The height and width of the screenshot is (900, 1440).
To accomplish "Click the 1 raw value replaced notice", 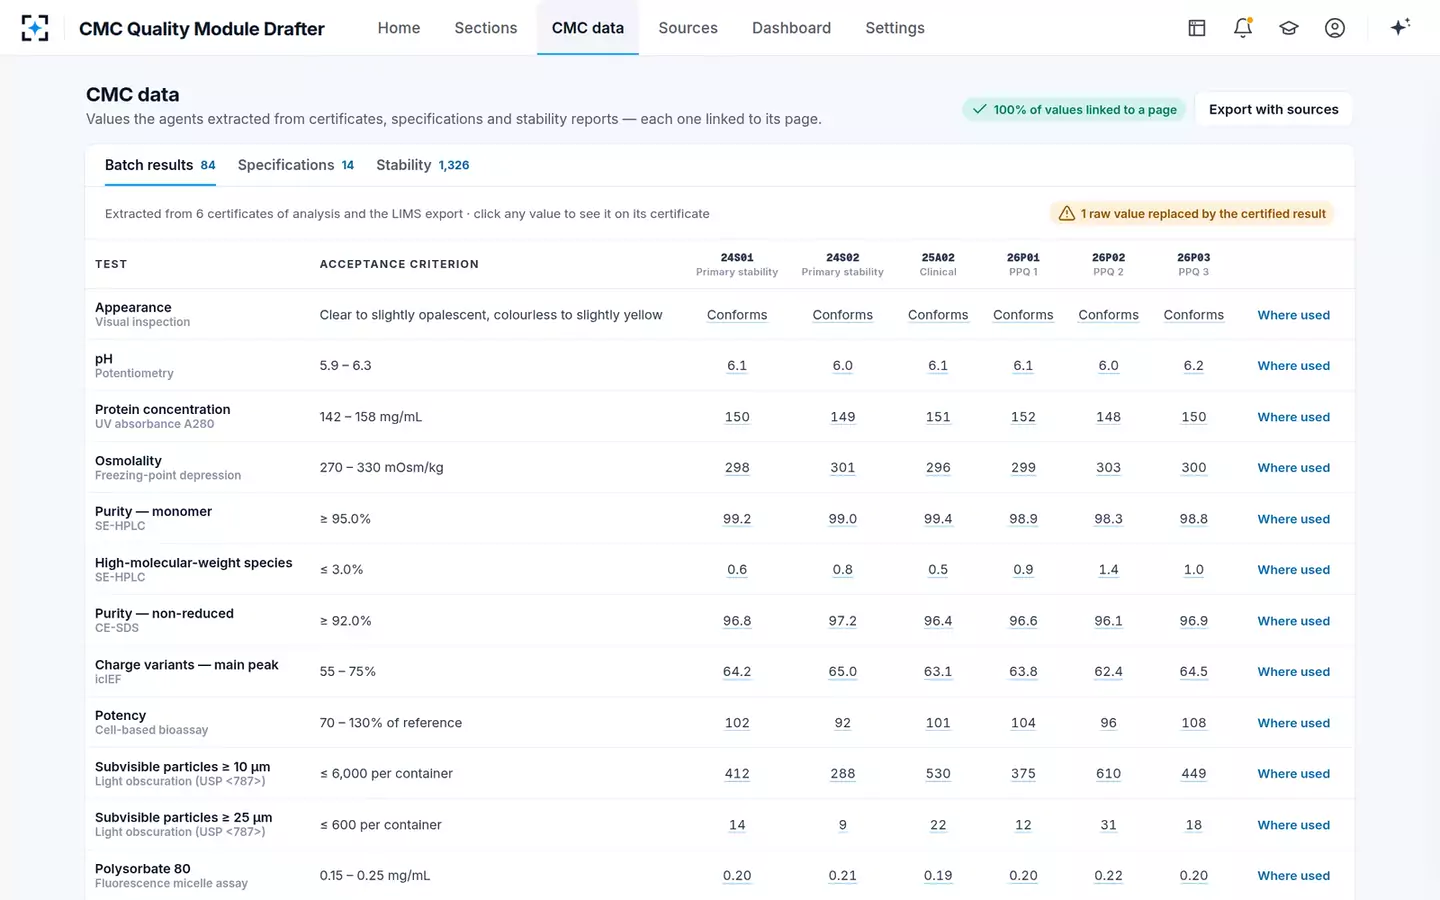I will pyautogui.click(x=1192, y=213).
